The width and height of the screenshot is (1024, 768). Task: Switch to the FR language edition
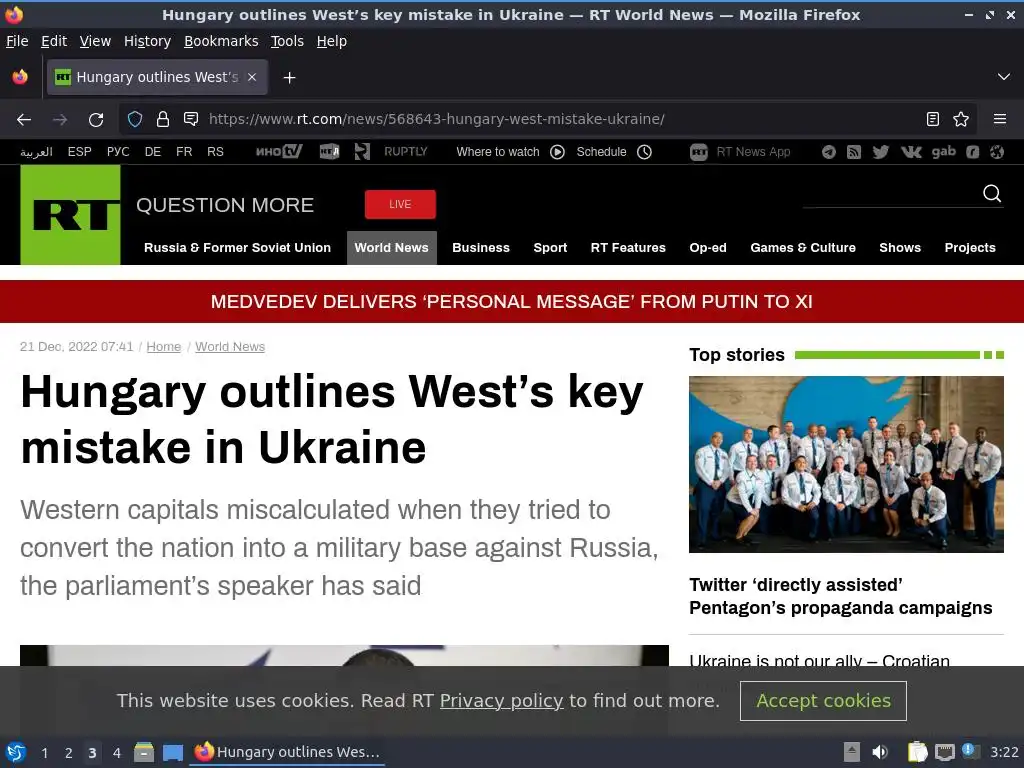pos(184,152)
